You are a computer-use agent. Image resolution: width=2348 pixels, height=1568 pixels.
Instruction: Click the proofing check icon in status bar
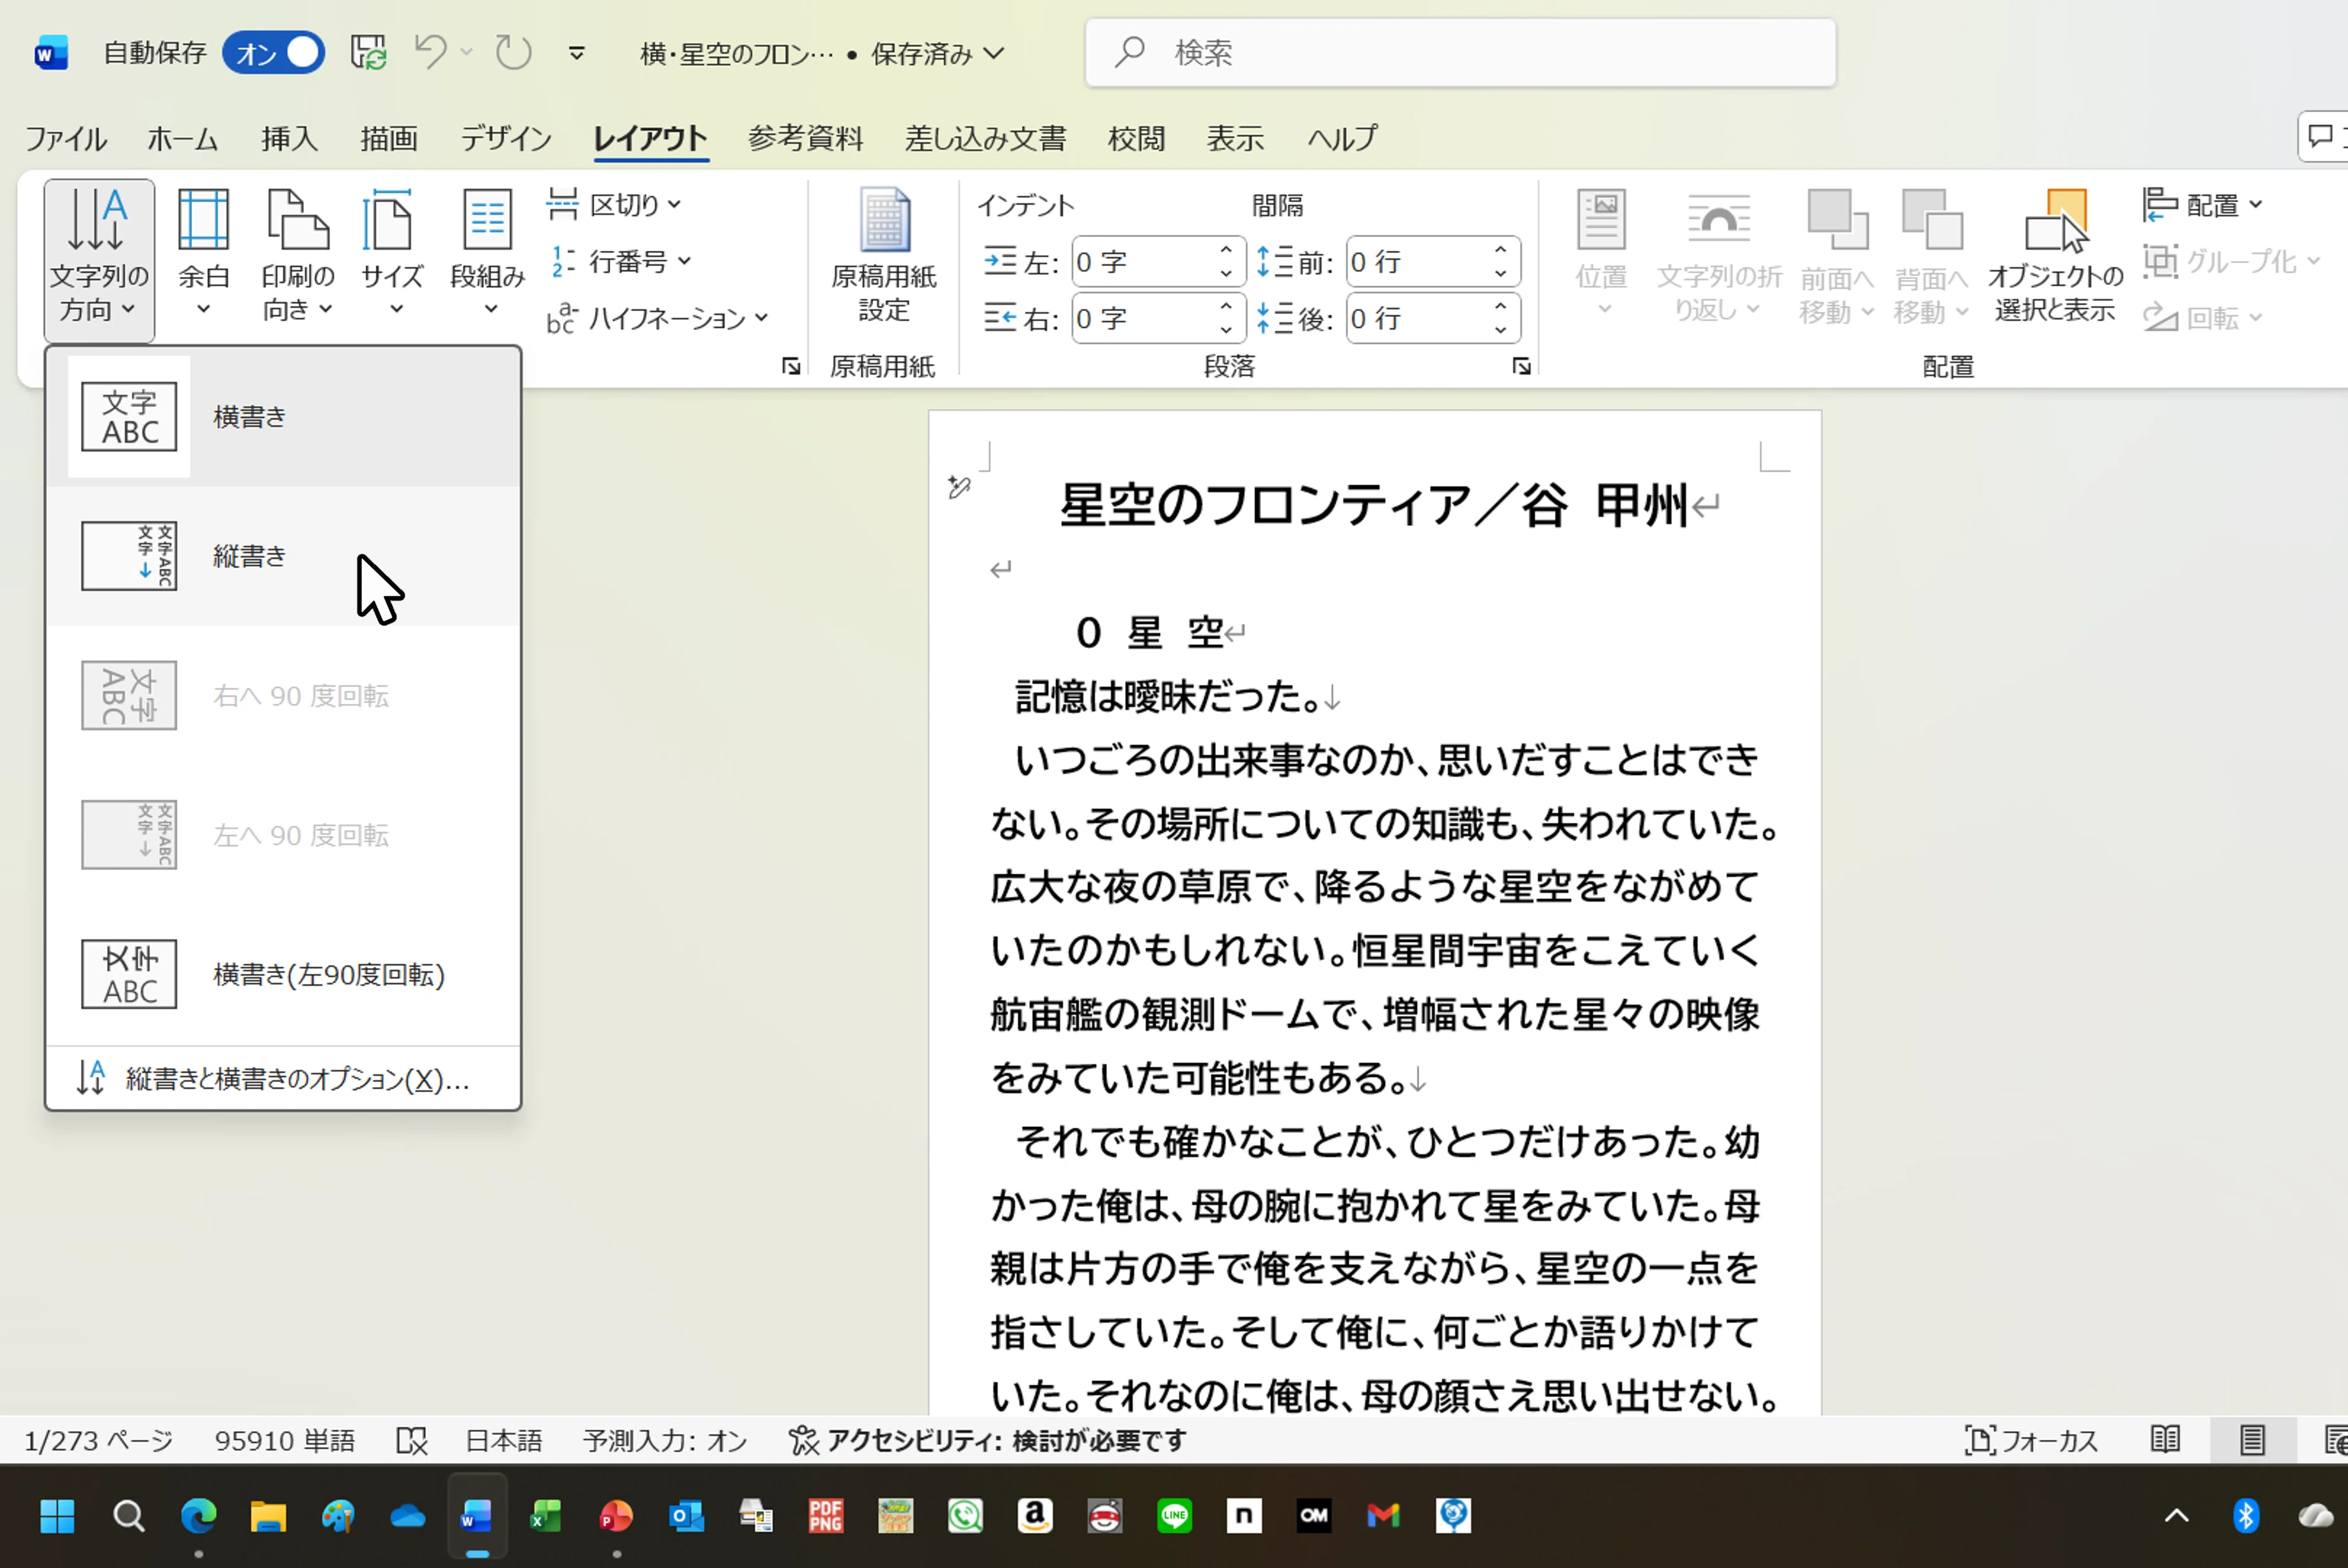click(411, 1440)
